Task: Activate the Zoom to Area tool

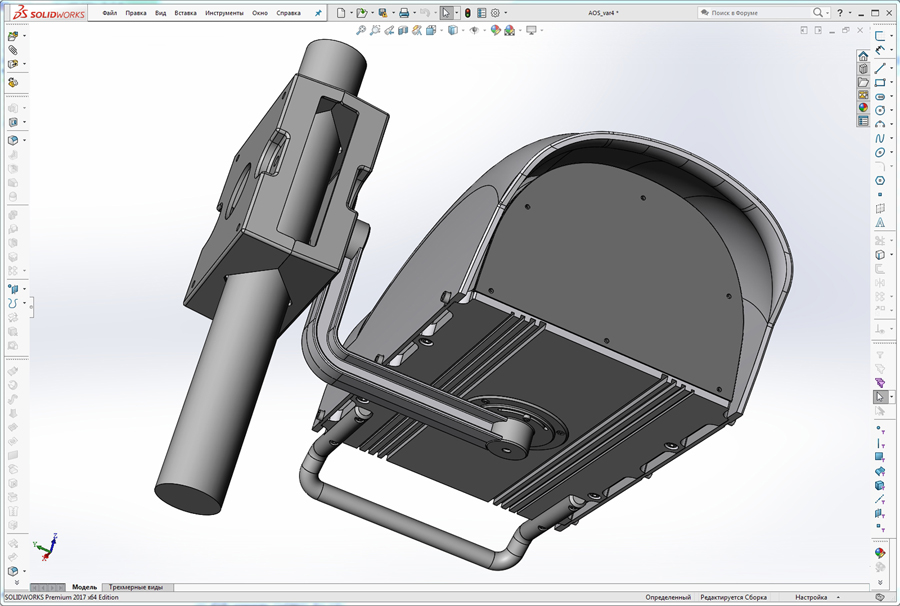Action: click(x=374, y=30)
